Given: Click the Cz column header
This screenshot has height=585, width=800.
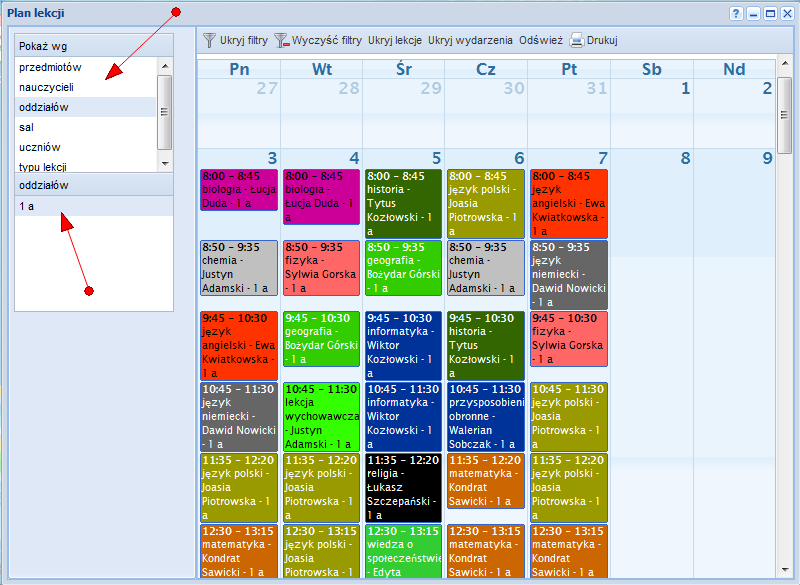Looking at the screenshot, I should pos(486,69).
